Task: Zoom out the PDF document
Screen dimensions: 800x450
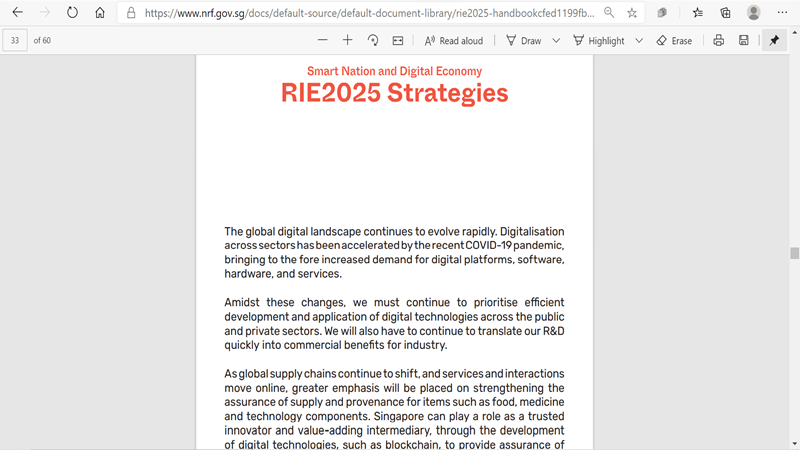Action: (x=322, y=40)
